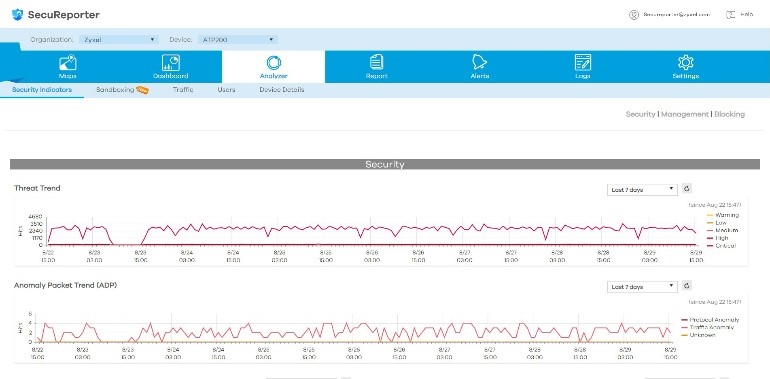This screenshot has height=379, width=770.
Task: Open the Logs notepad icon
Action: [582, 62]
